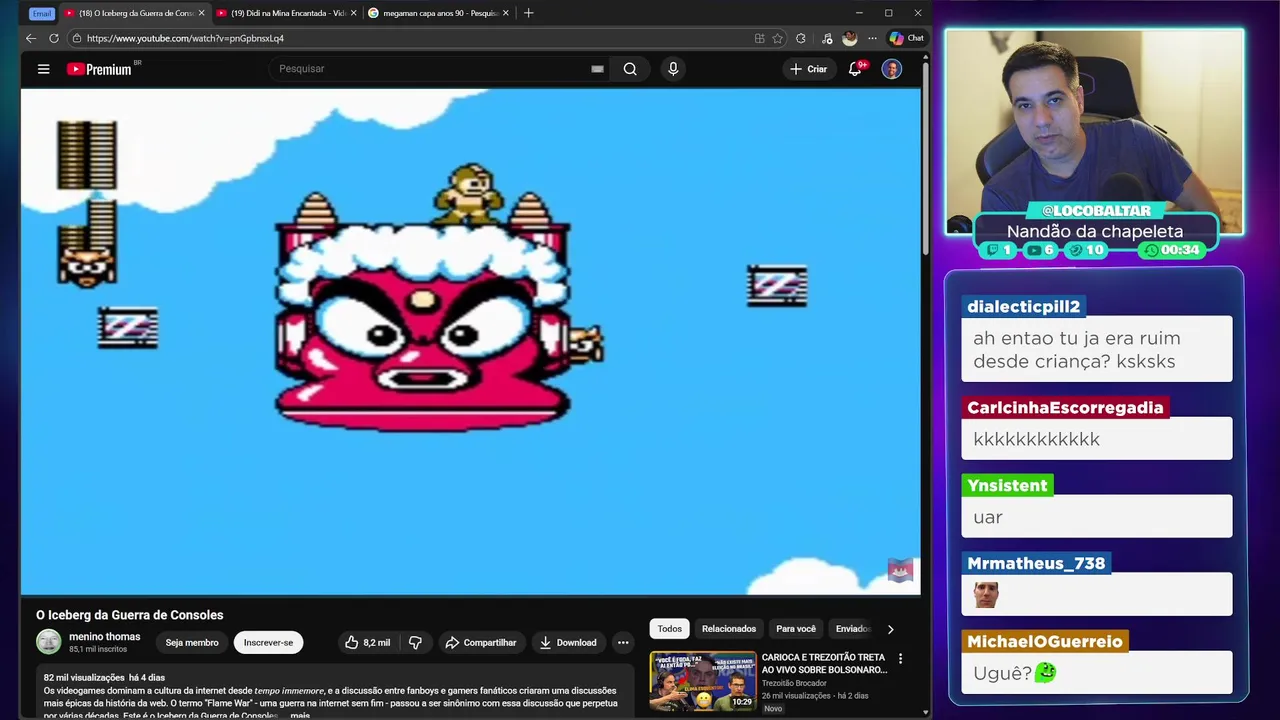
Task: Open YouTube account avatar menu
Action: [x=892, y=69]
